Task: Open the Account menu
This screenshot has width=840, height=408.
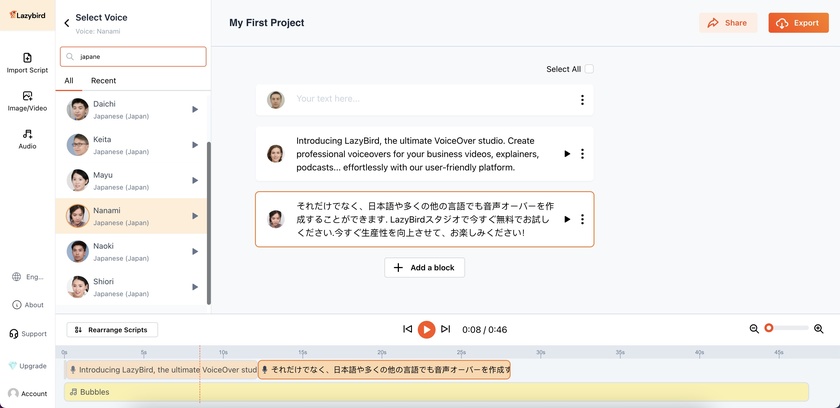Action: [27, 394]
